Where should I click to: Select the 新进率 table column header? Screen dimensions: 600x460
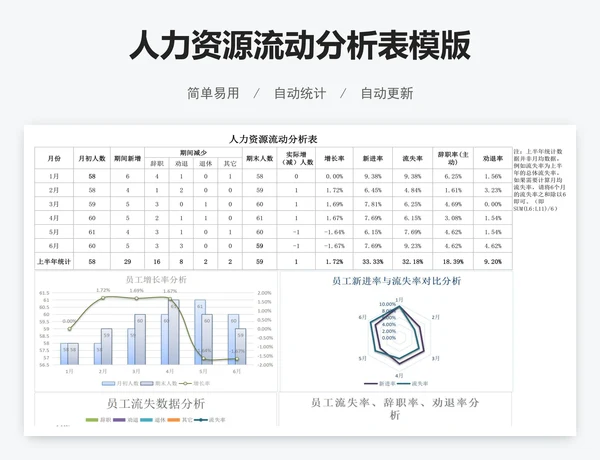click(x=373, y=158)
